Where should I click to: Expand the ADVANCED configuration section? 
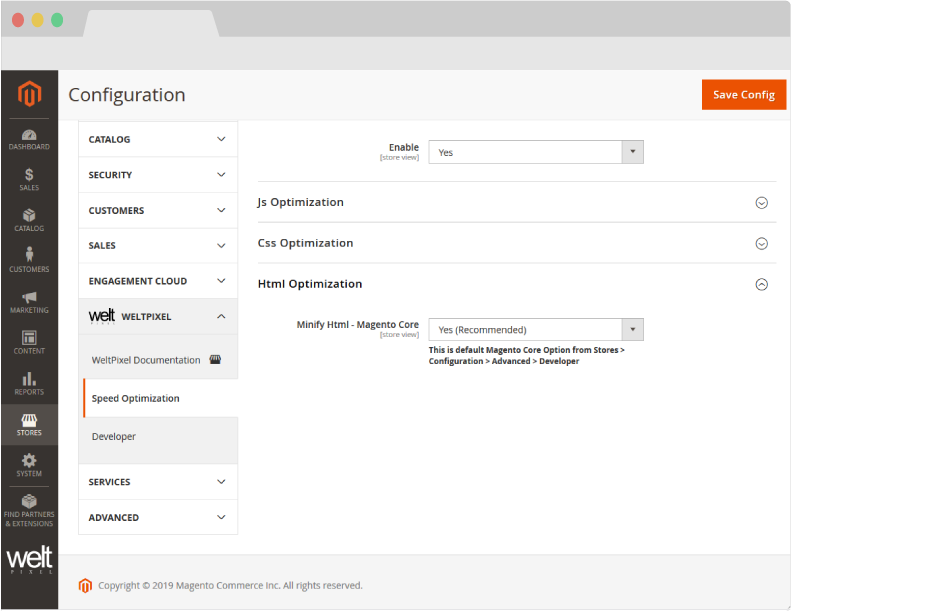point(157,517)
